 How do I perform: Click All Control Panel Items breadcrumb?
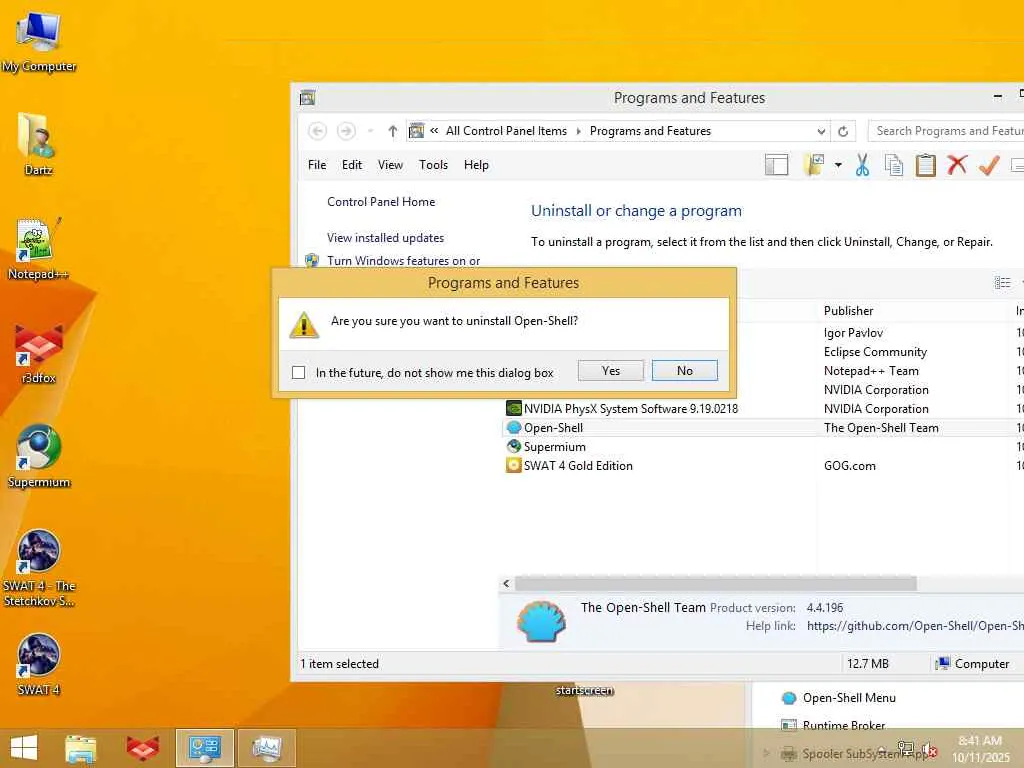[x=506, y=131]
